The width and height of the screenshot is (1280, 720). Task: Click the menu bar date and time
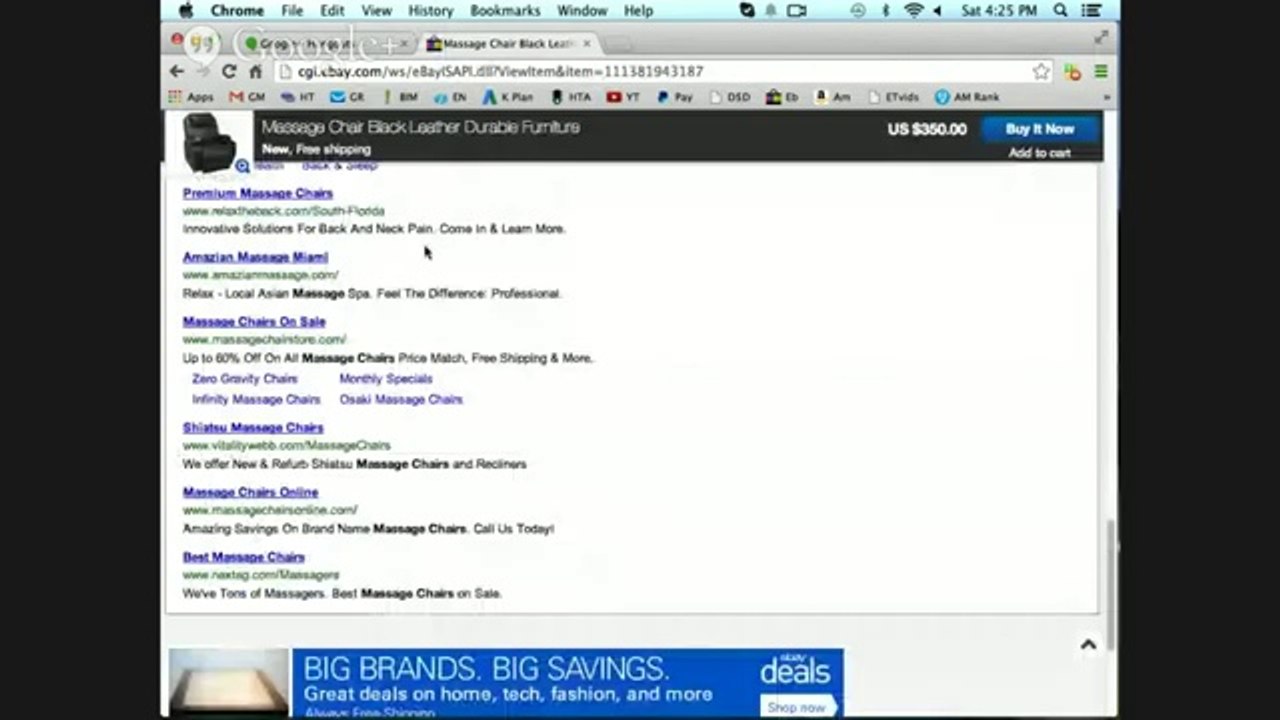999,11
